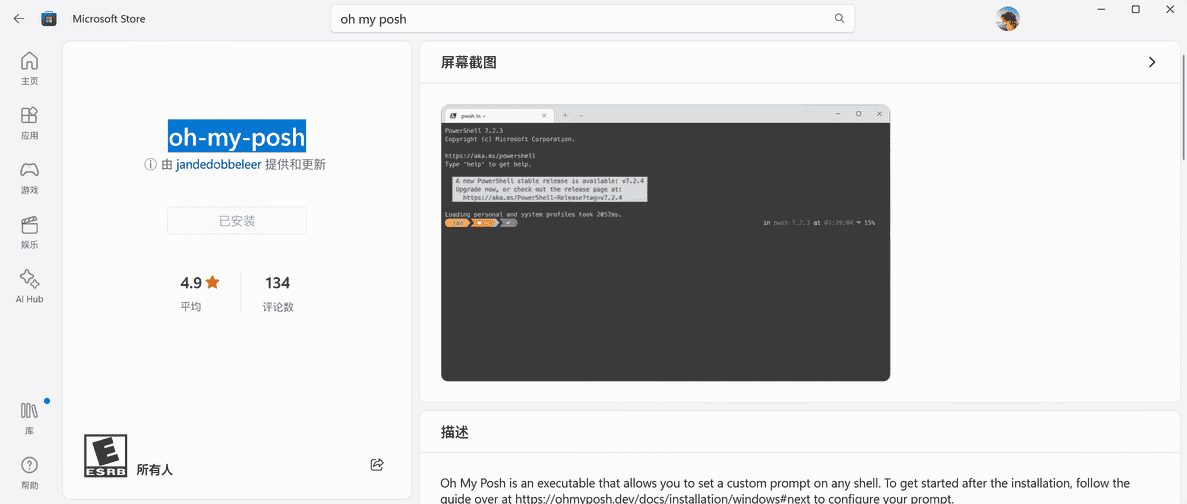Open the Library (库) page
The width and height of the screenshot is (1187, 504).
pyautogui.click(x=29, y=418)
